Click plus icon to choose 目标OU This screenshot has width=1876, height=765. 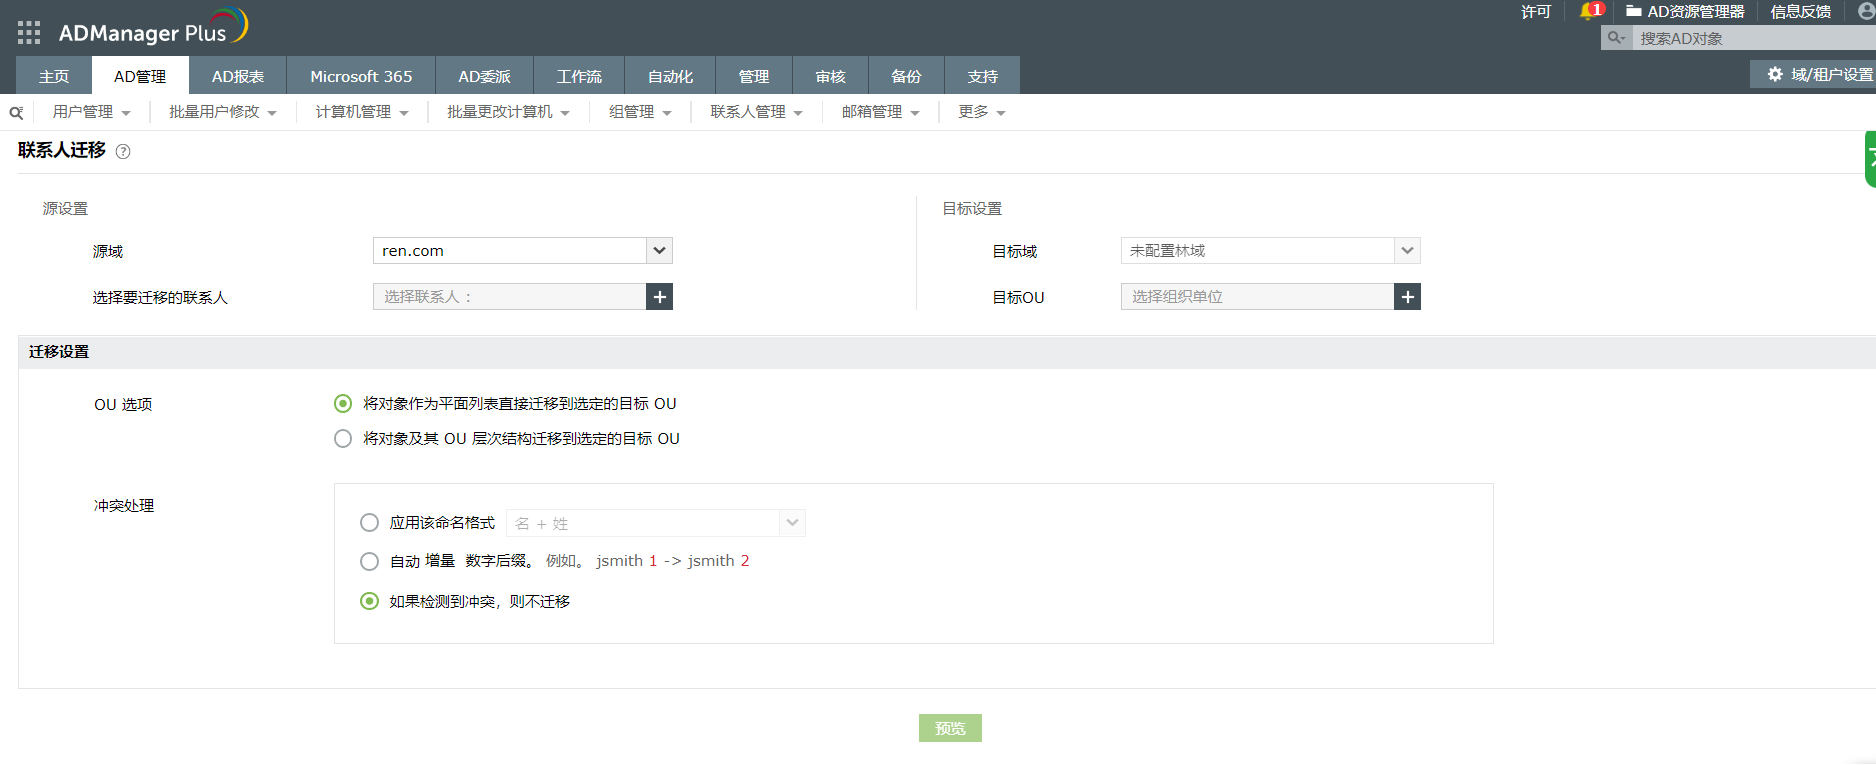point(1407,297)
